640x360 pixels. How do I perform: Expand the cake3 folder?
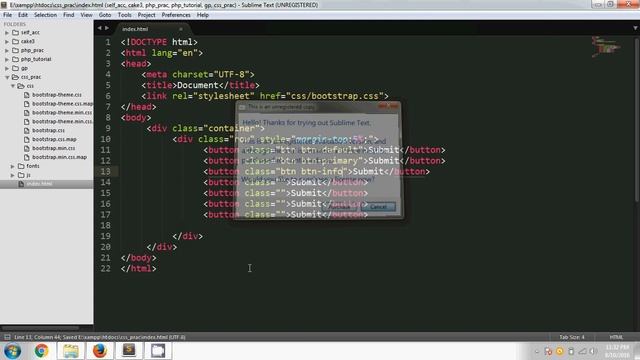pyautogui.click(x=7, y=41)
